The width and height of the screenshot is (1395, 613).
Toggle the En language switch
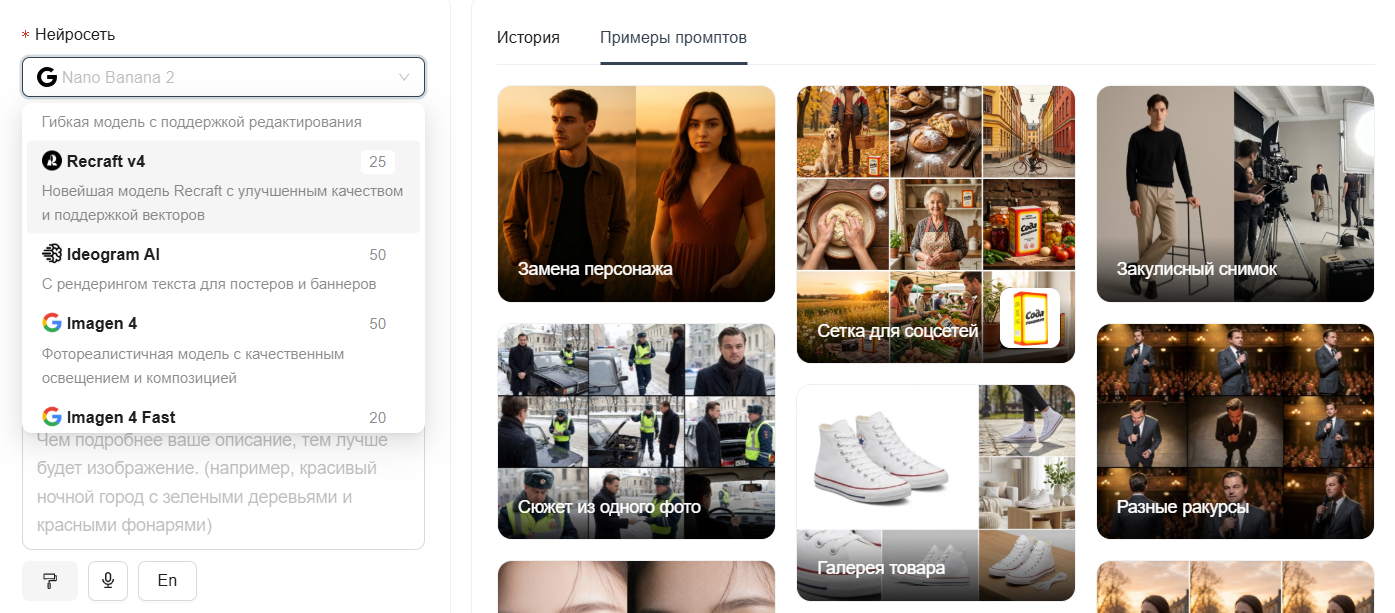pyautogui.click(x=167, y=581)
